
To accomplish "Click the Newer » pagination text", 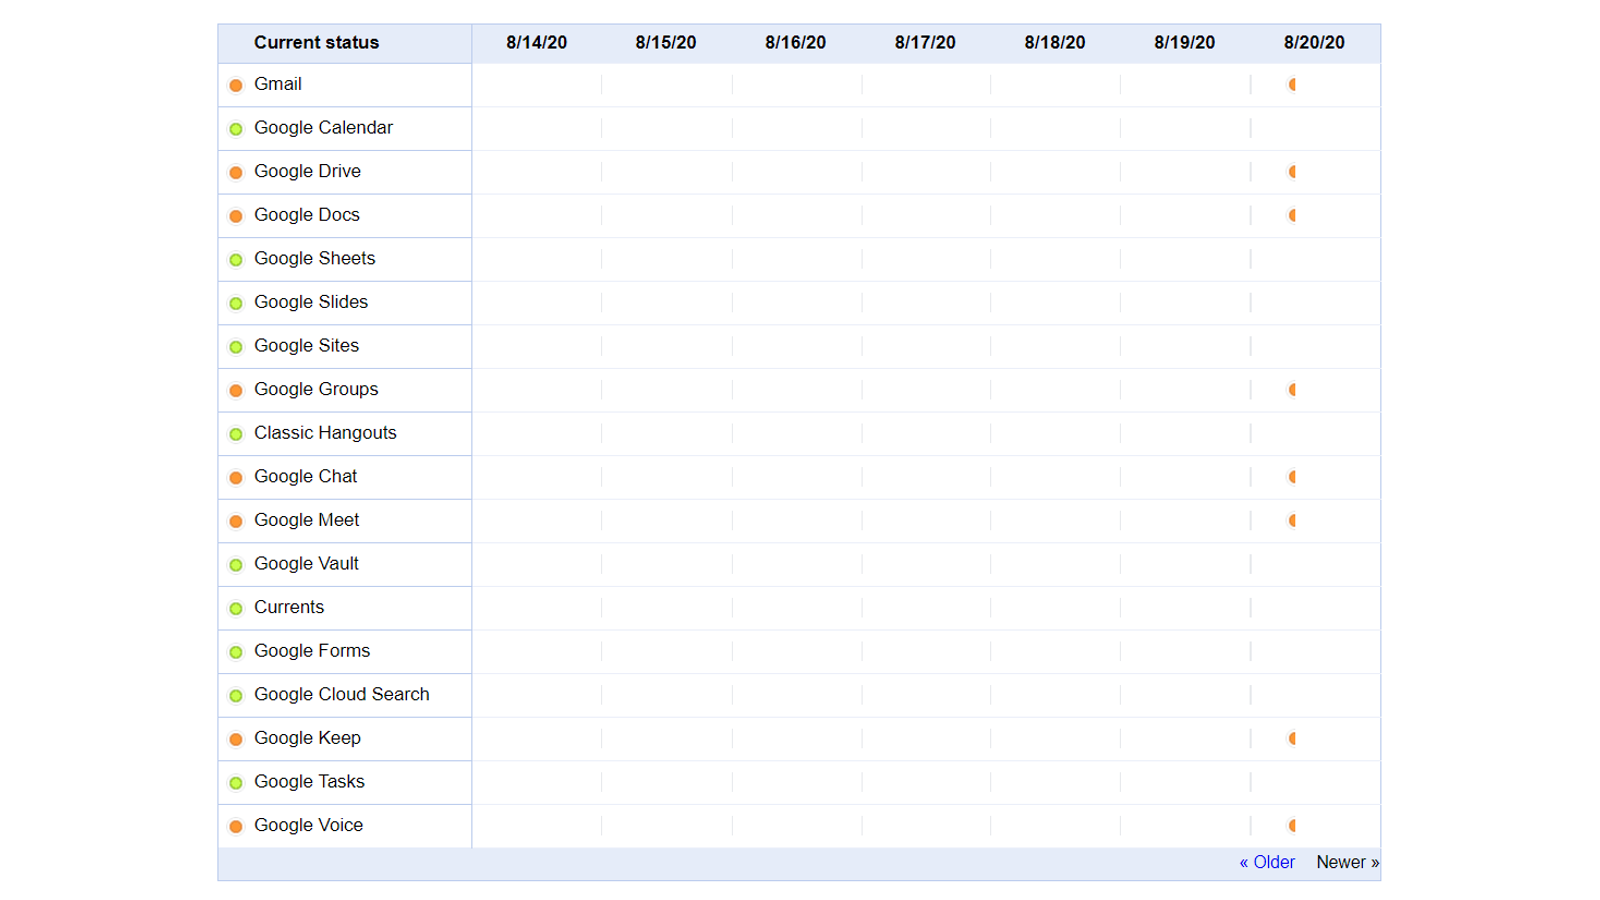I will (1347, 862).
